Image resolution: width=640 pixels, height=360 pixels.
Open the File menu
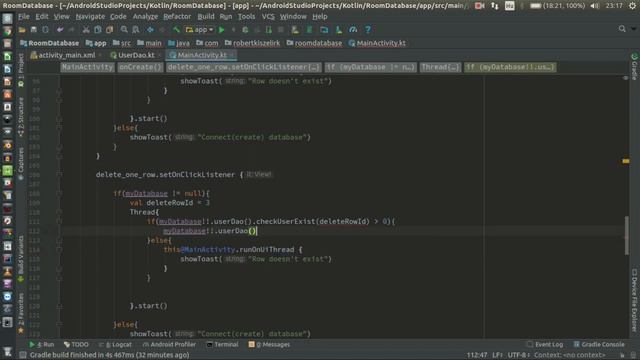click(24, 16)
